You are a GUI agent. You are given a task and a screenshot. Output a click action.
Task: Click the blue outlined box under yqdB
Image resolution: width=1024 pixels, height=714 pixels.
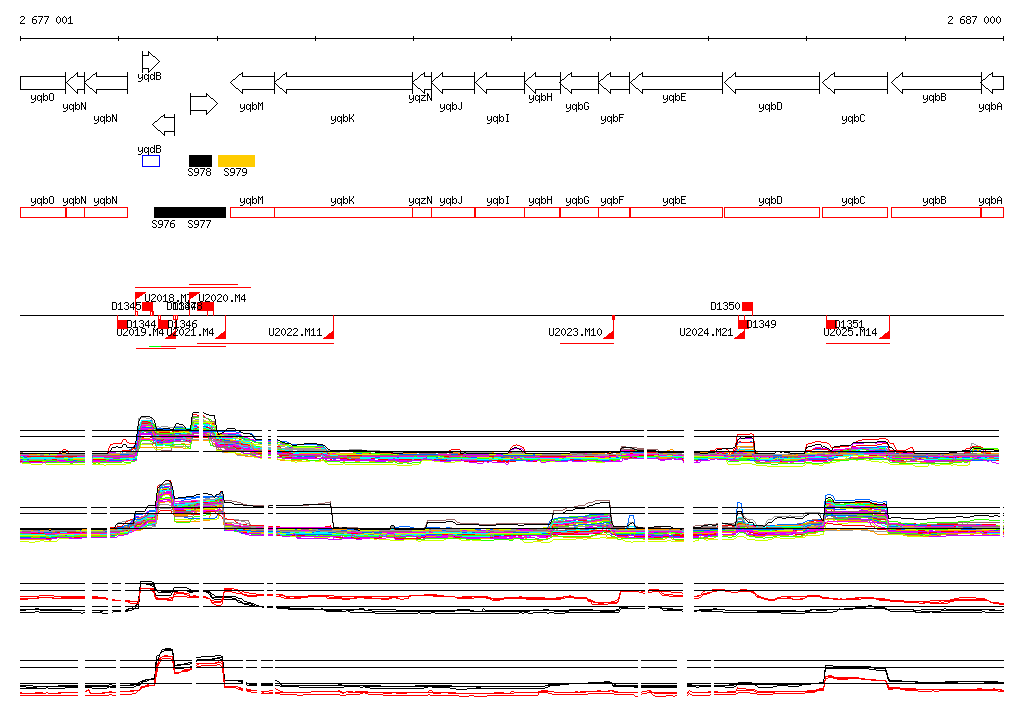point(151,161)
